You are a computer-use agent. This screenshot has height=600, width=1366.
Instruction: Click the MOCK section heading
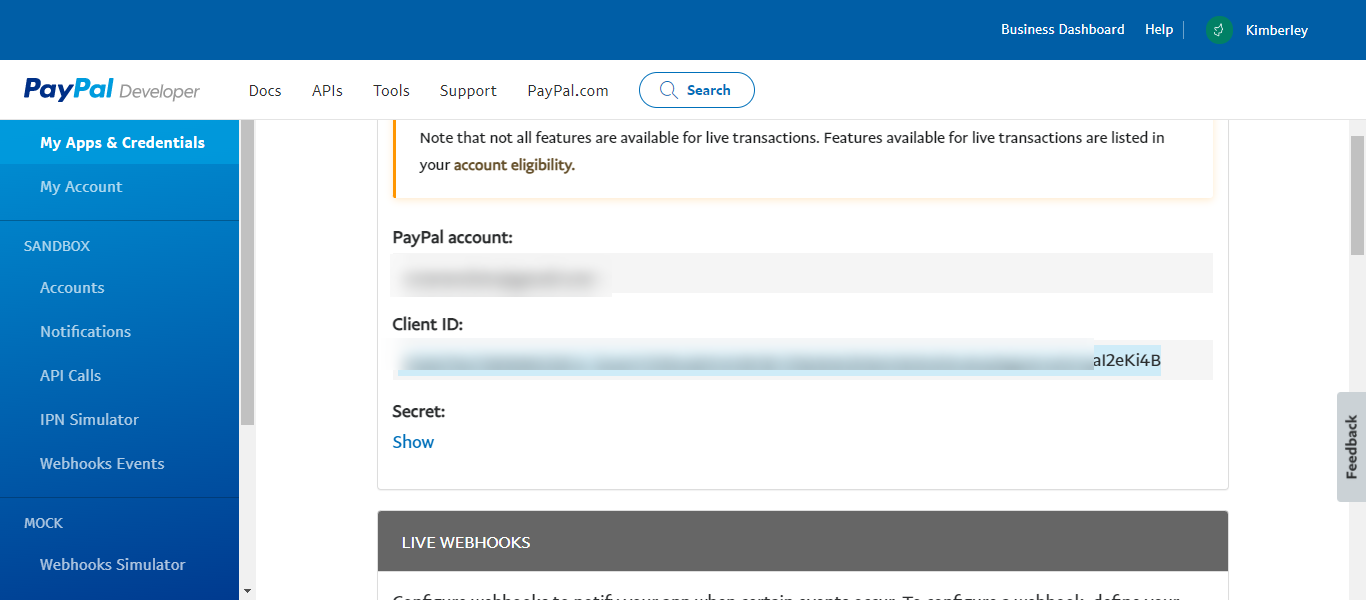tap(43, 523)
